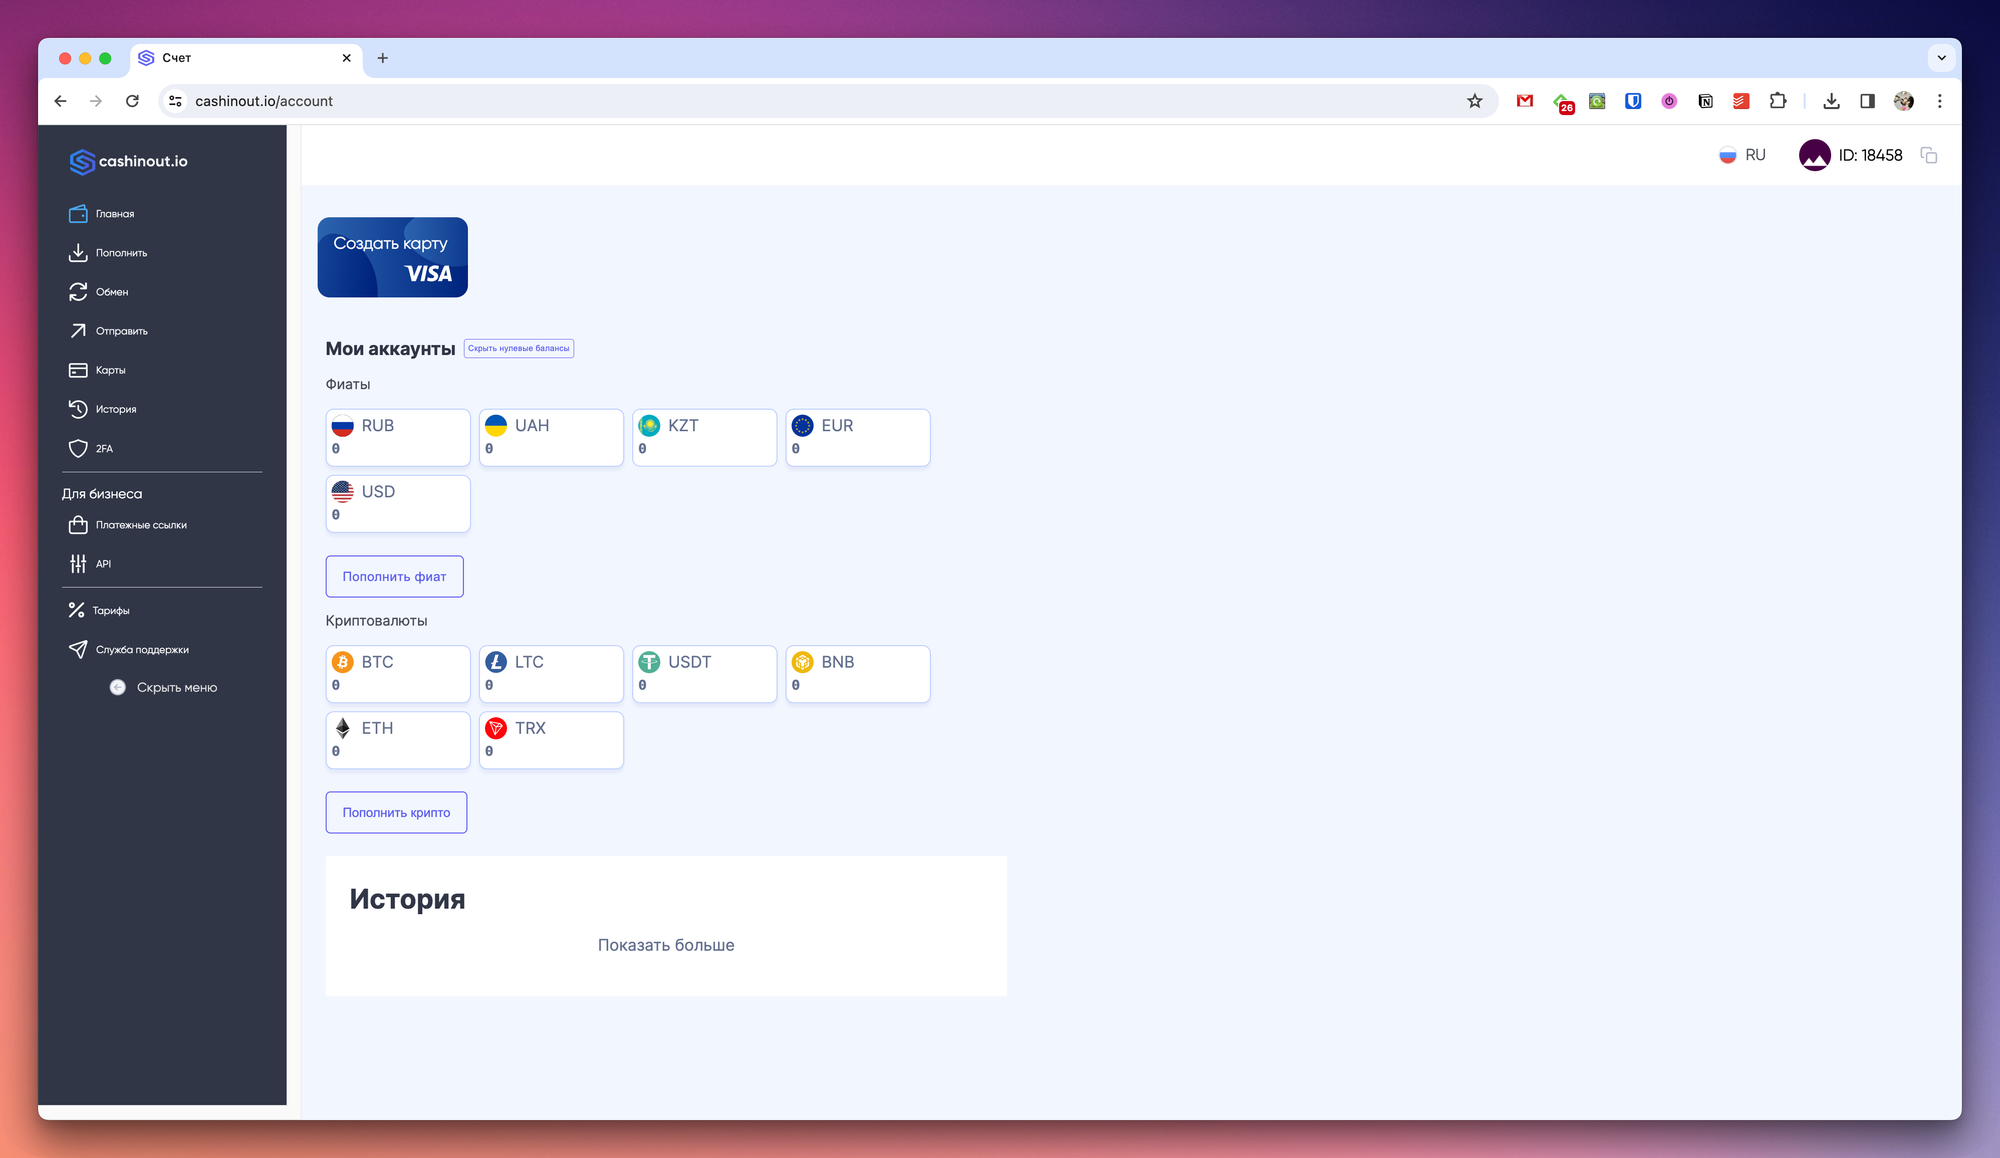The image size is (2000, 1158).
Task: Click the Пополнить фиат button
Action: (x=394, y=577)
